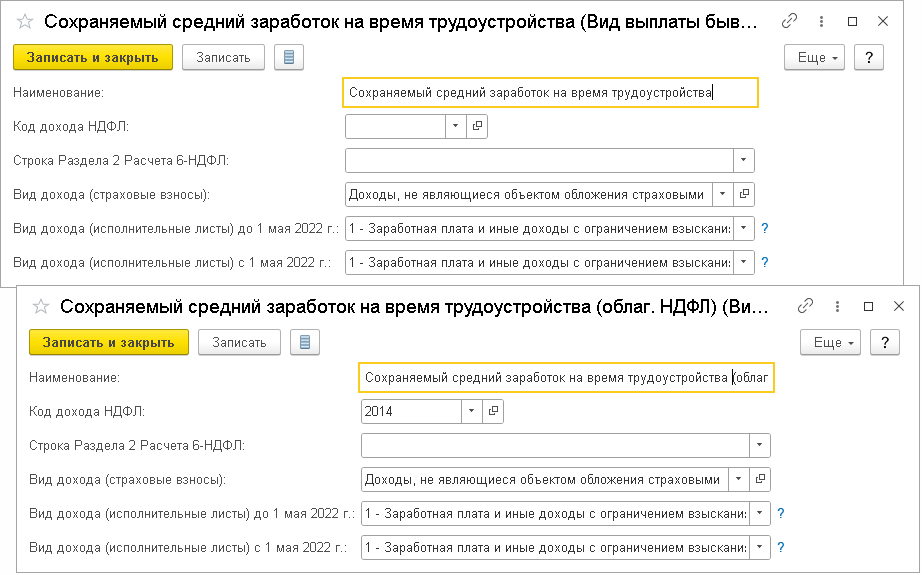Image resolution: width=922 pixels, height=575 pixels.
Task: Open the kebab menu in the top window title bar
Action: tap(823, 21)
